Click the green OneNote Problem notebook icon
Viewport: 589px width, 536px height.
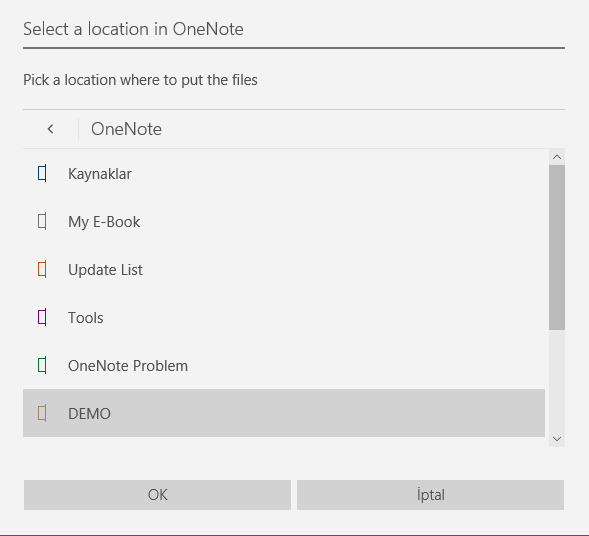click(42, 365)
